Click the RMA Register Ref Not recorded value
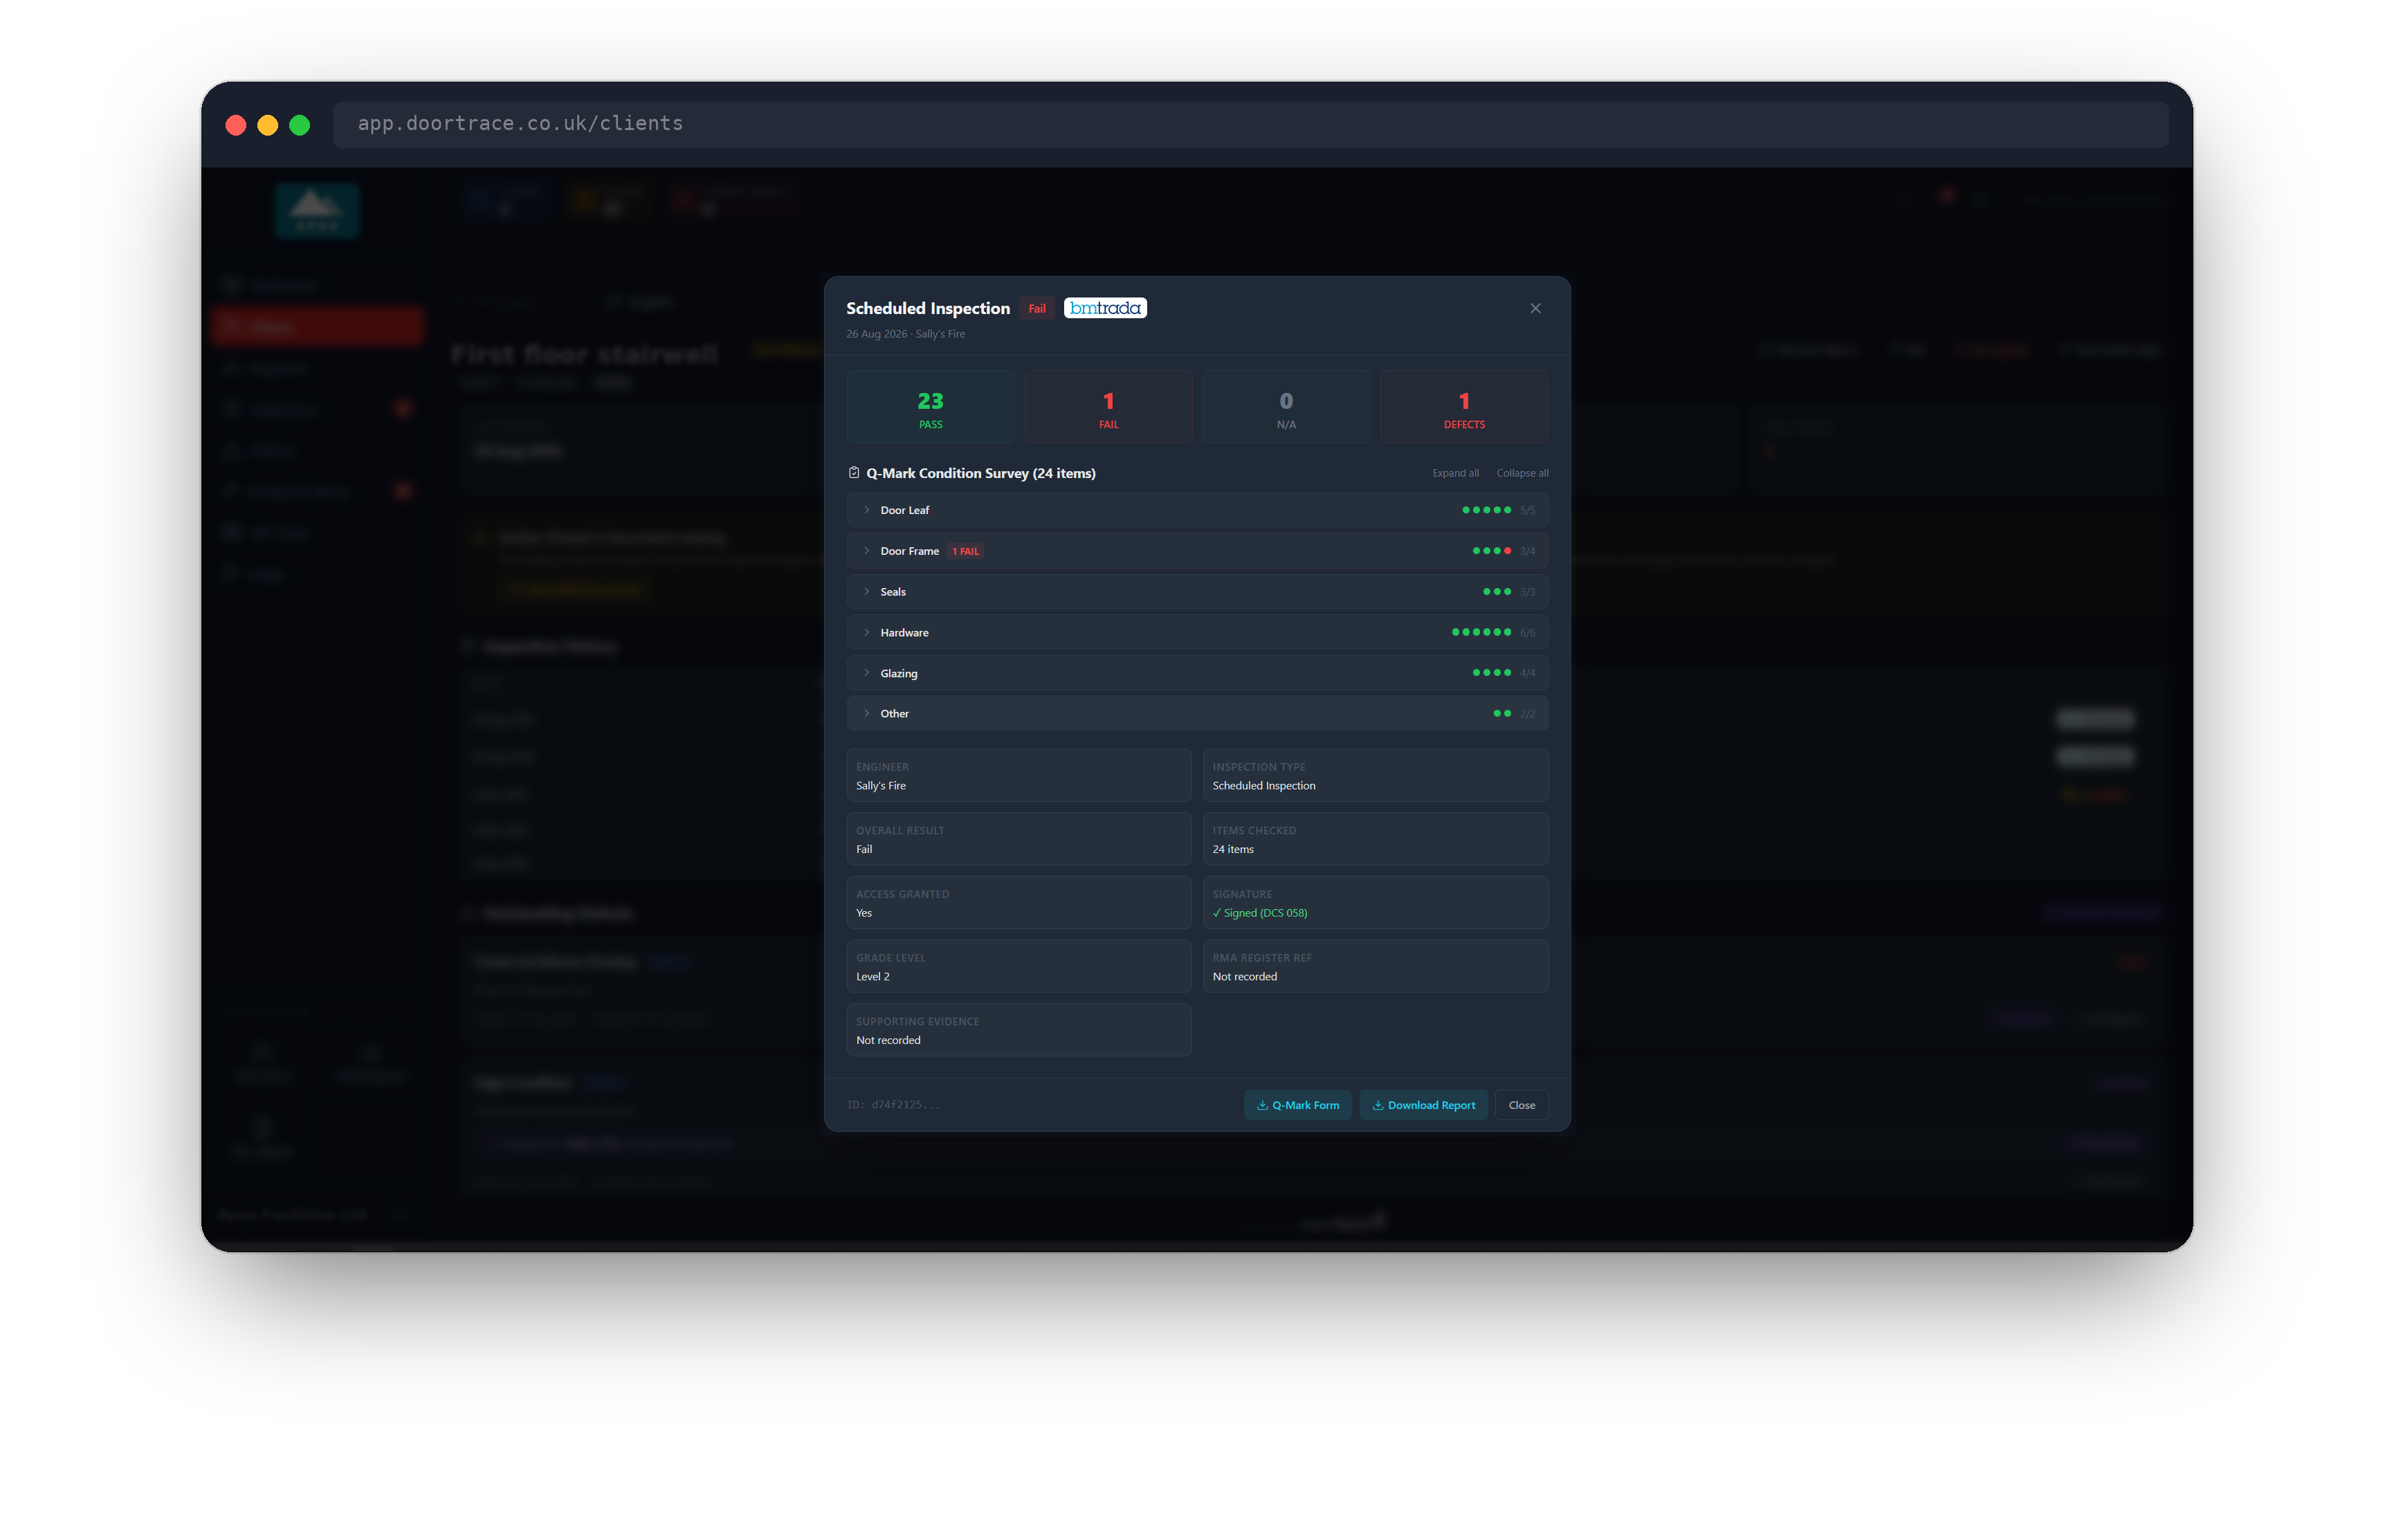The image size is (2394, 1540). tap(1244, 977)
